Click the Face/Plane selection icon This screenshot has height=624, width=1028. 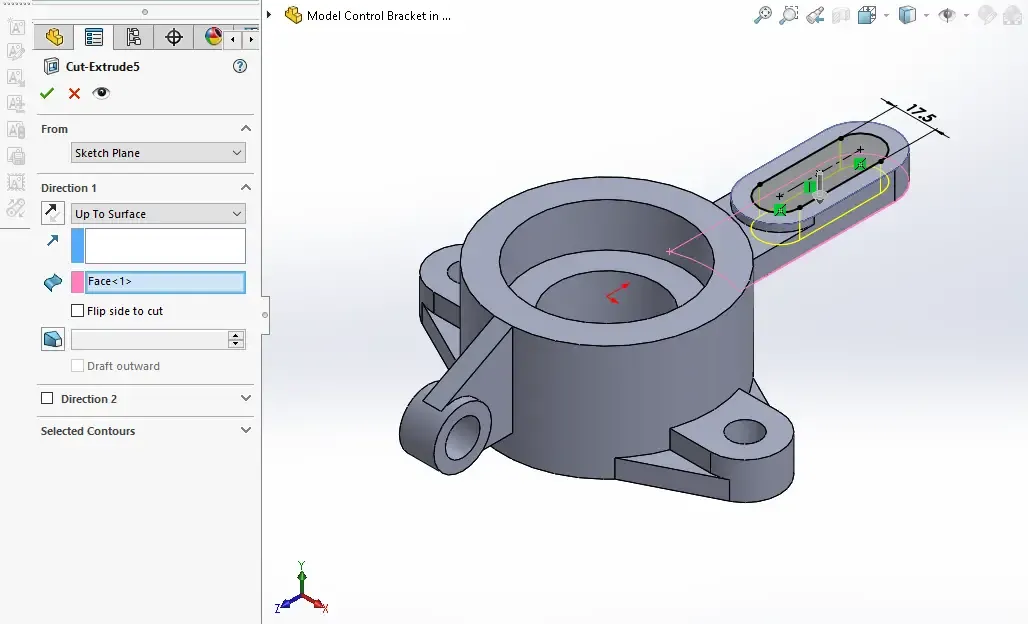click(52, 283)
